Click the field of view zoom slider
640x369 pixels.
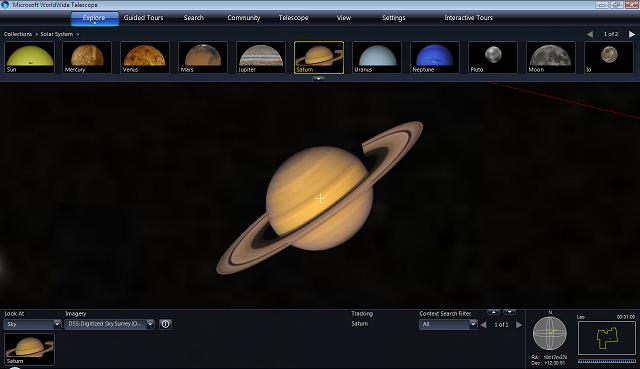pyautogui.click(x=607, y=361)
